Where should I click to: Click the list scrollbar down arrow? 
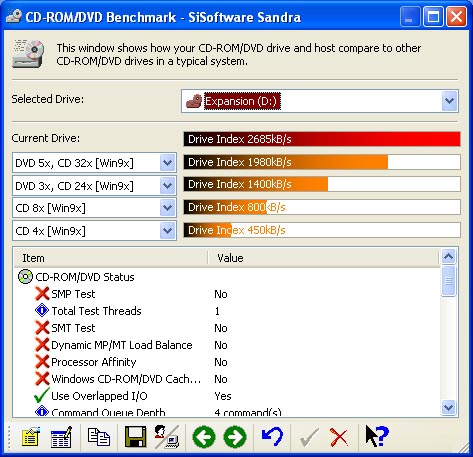point(449,407)
